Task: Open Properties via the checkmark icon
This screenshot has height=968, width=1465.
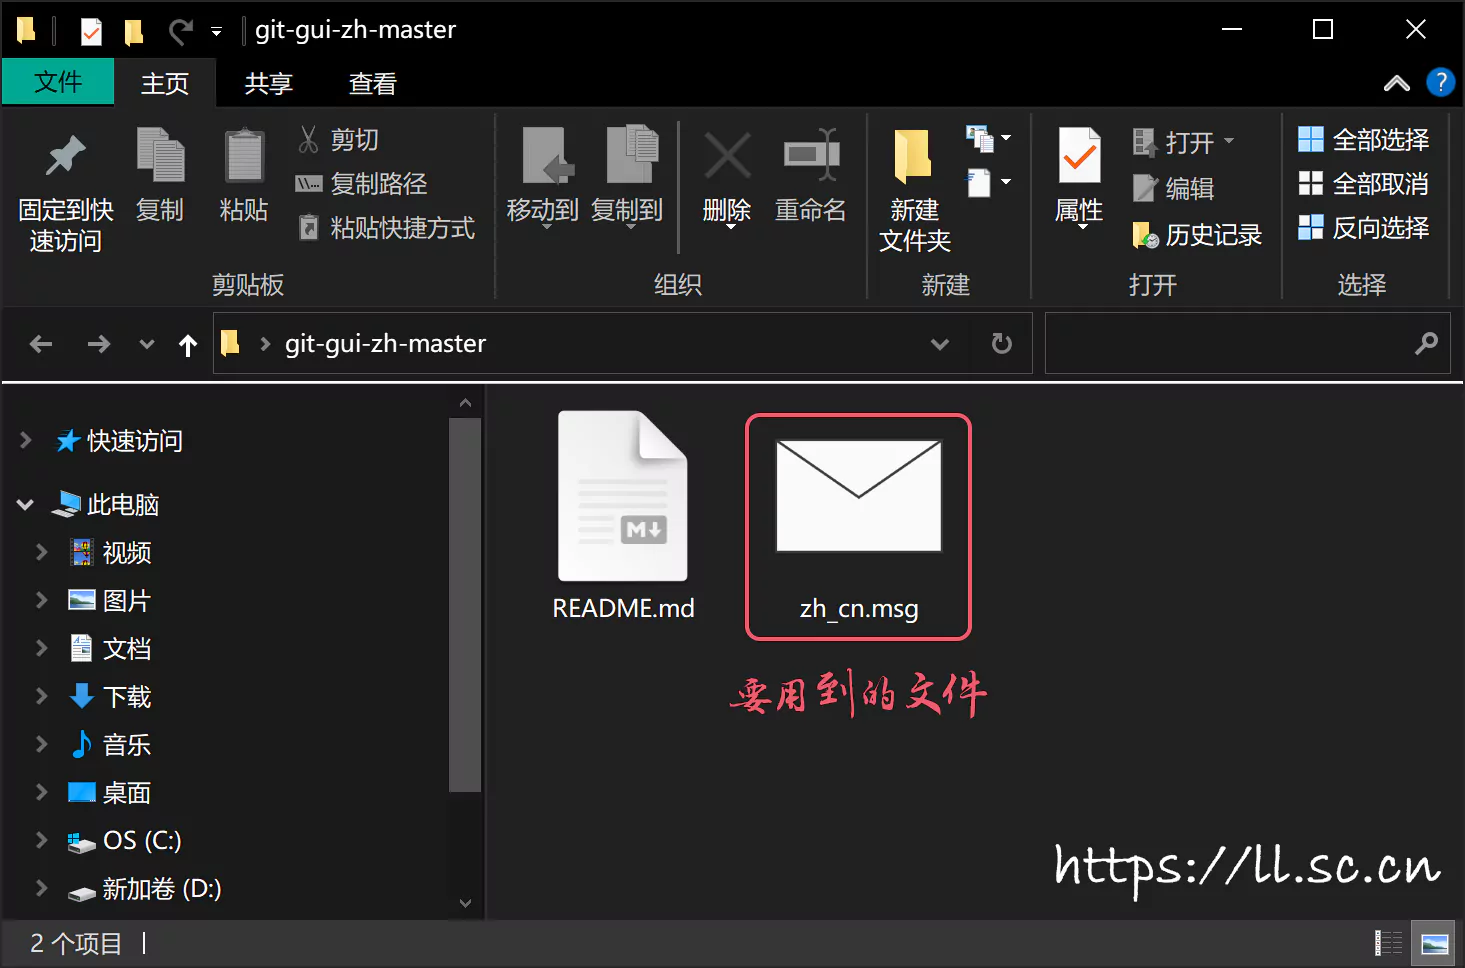Action: point(1079,156)
